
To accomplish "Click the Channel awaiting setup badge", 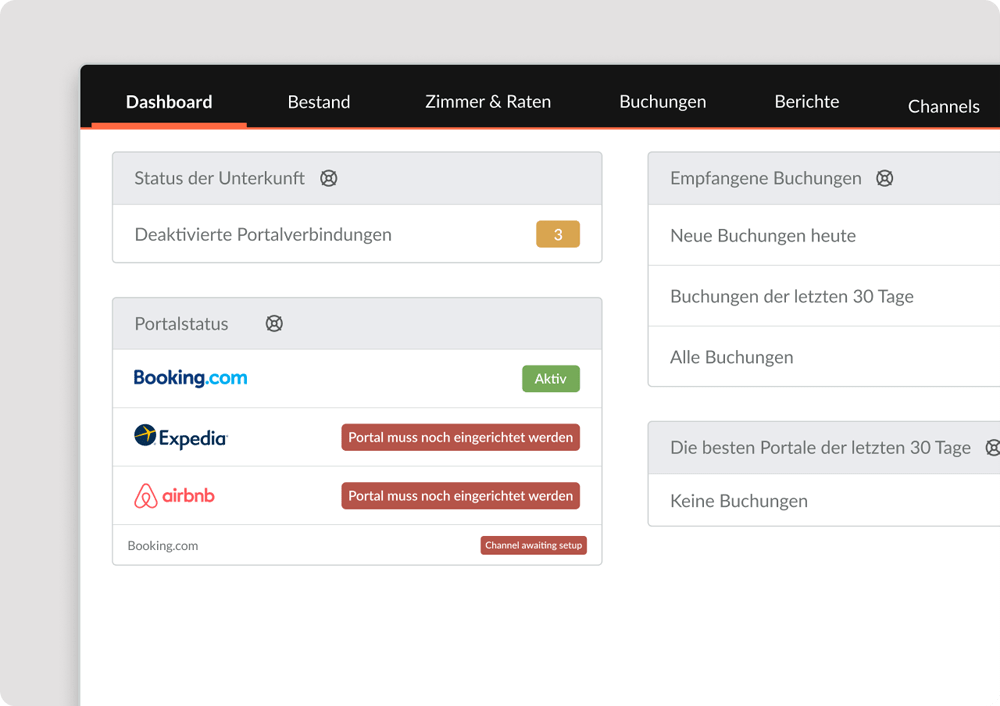I will (x=533, y=545).
